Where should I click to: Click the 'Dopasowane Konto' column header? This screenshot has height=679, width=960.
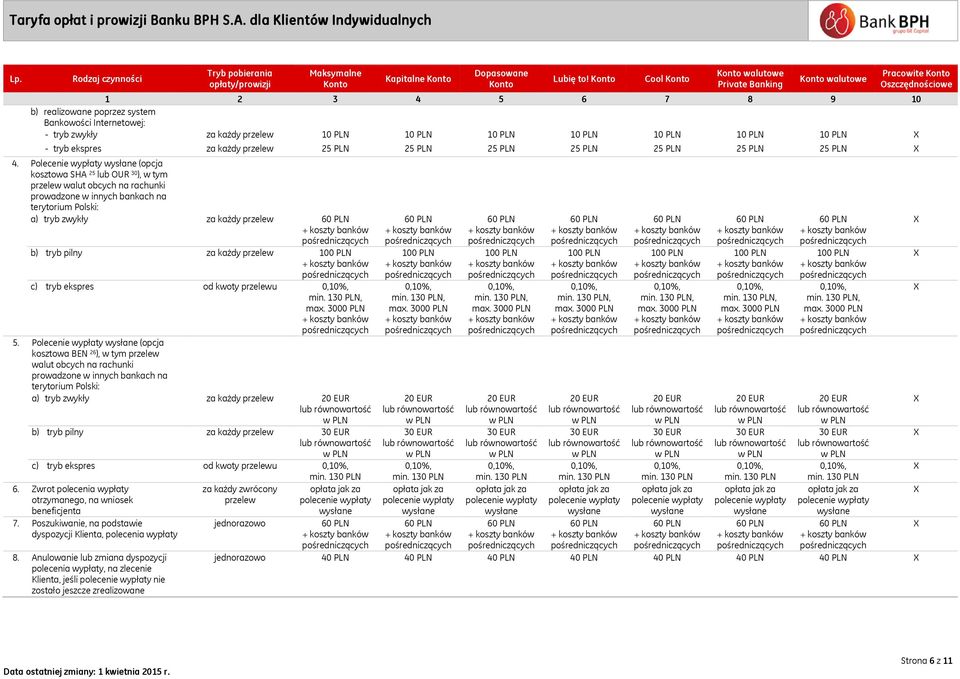(x=501, y=78)
